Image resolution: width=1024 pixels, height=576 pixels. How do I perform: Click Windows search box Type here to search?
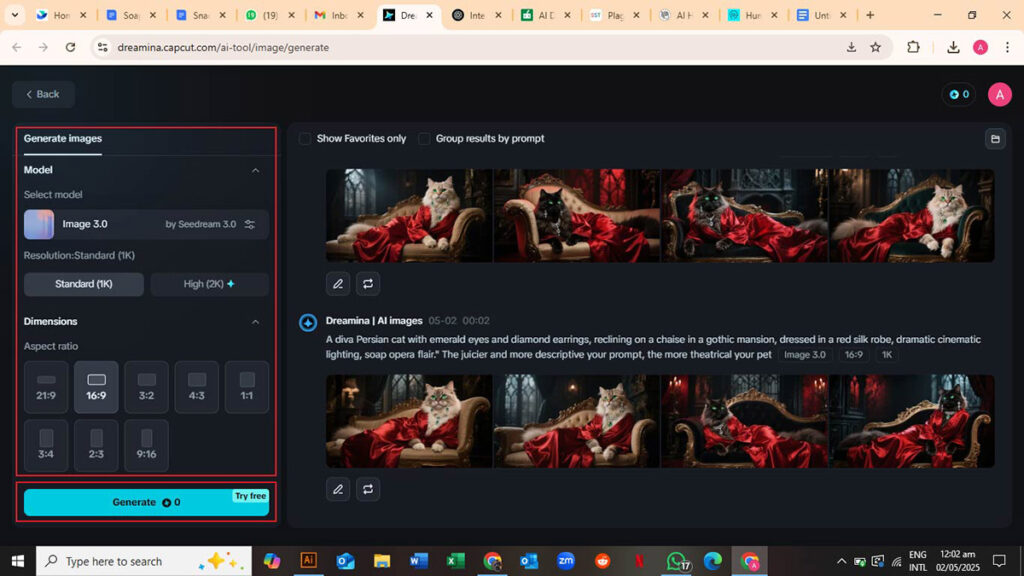[144, 561]
